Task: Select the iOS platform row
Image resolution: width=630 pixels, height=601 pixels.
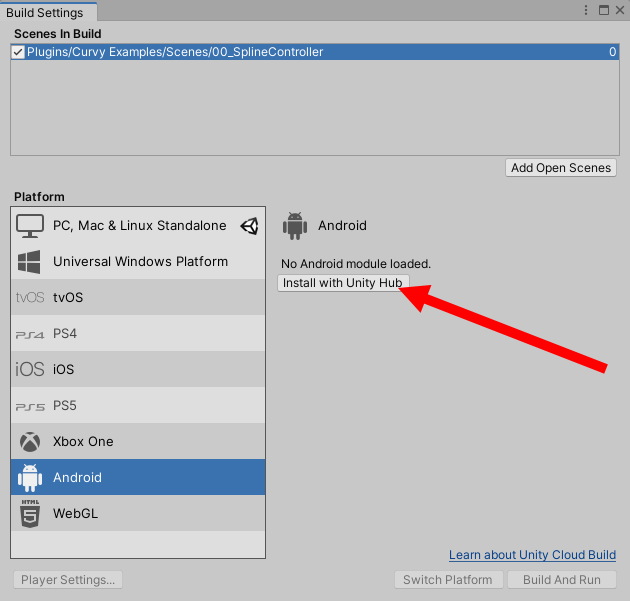Action: tap(138, 369)
